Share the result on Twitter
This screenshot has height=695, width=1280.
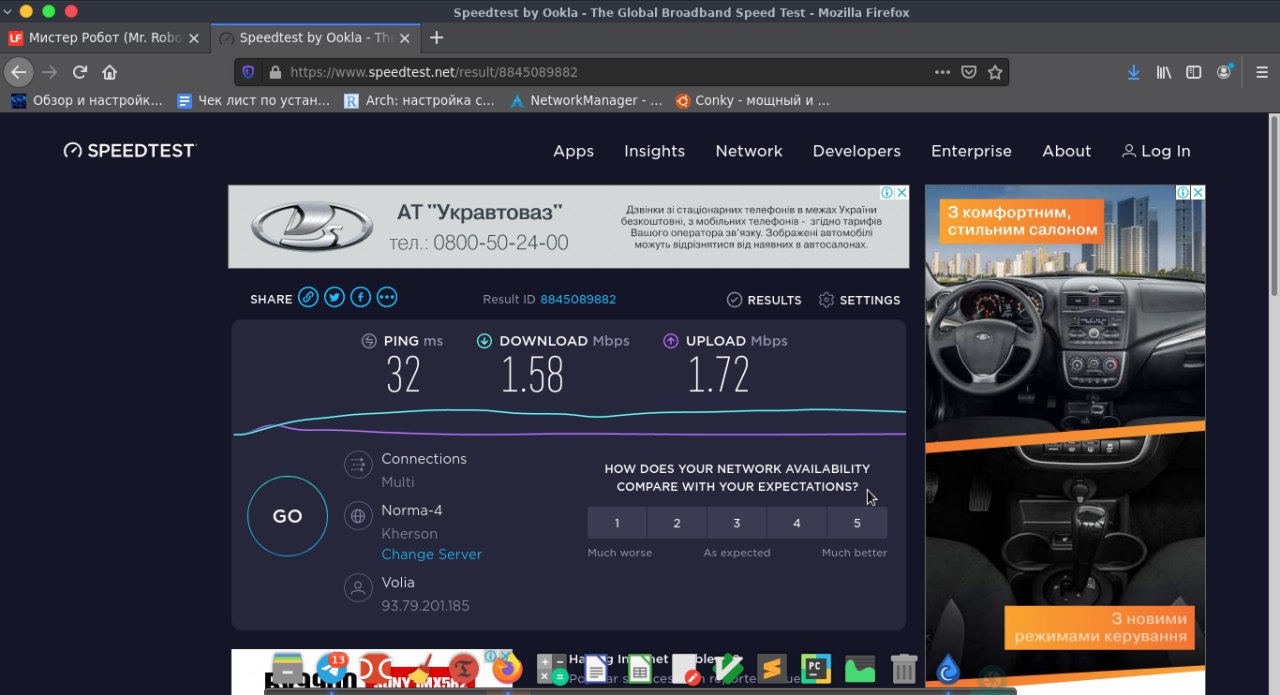click(334, 298)
